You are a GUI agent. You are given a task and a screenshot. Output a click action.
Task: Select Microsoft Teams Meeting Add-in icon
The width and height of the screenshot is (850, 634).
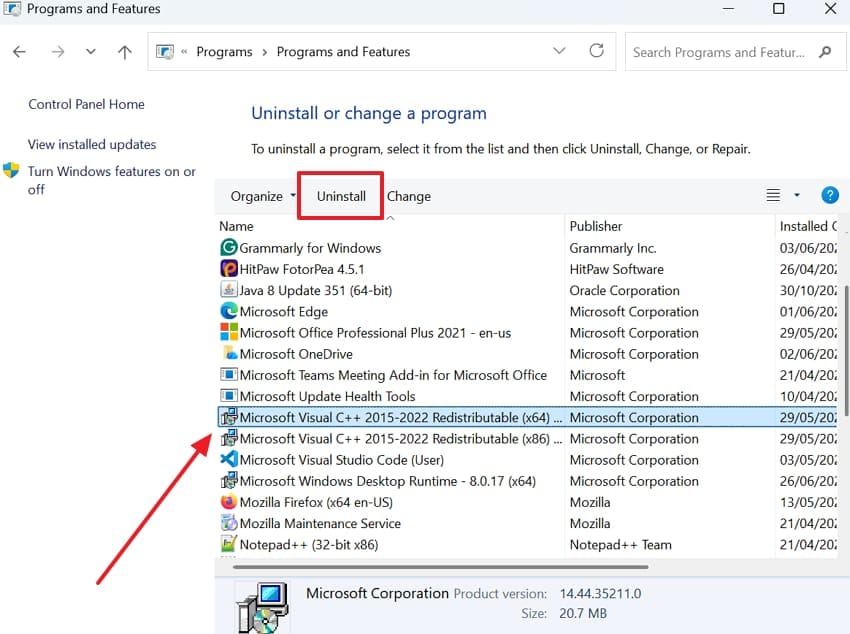(x=229, y=374)
